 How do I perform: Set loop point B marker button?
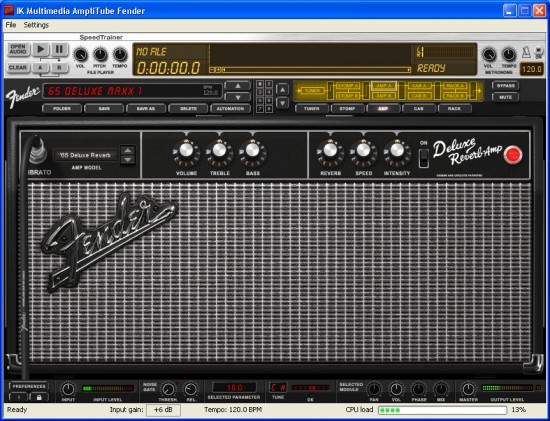(60, 67)
